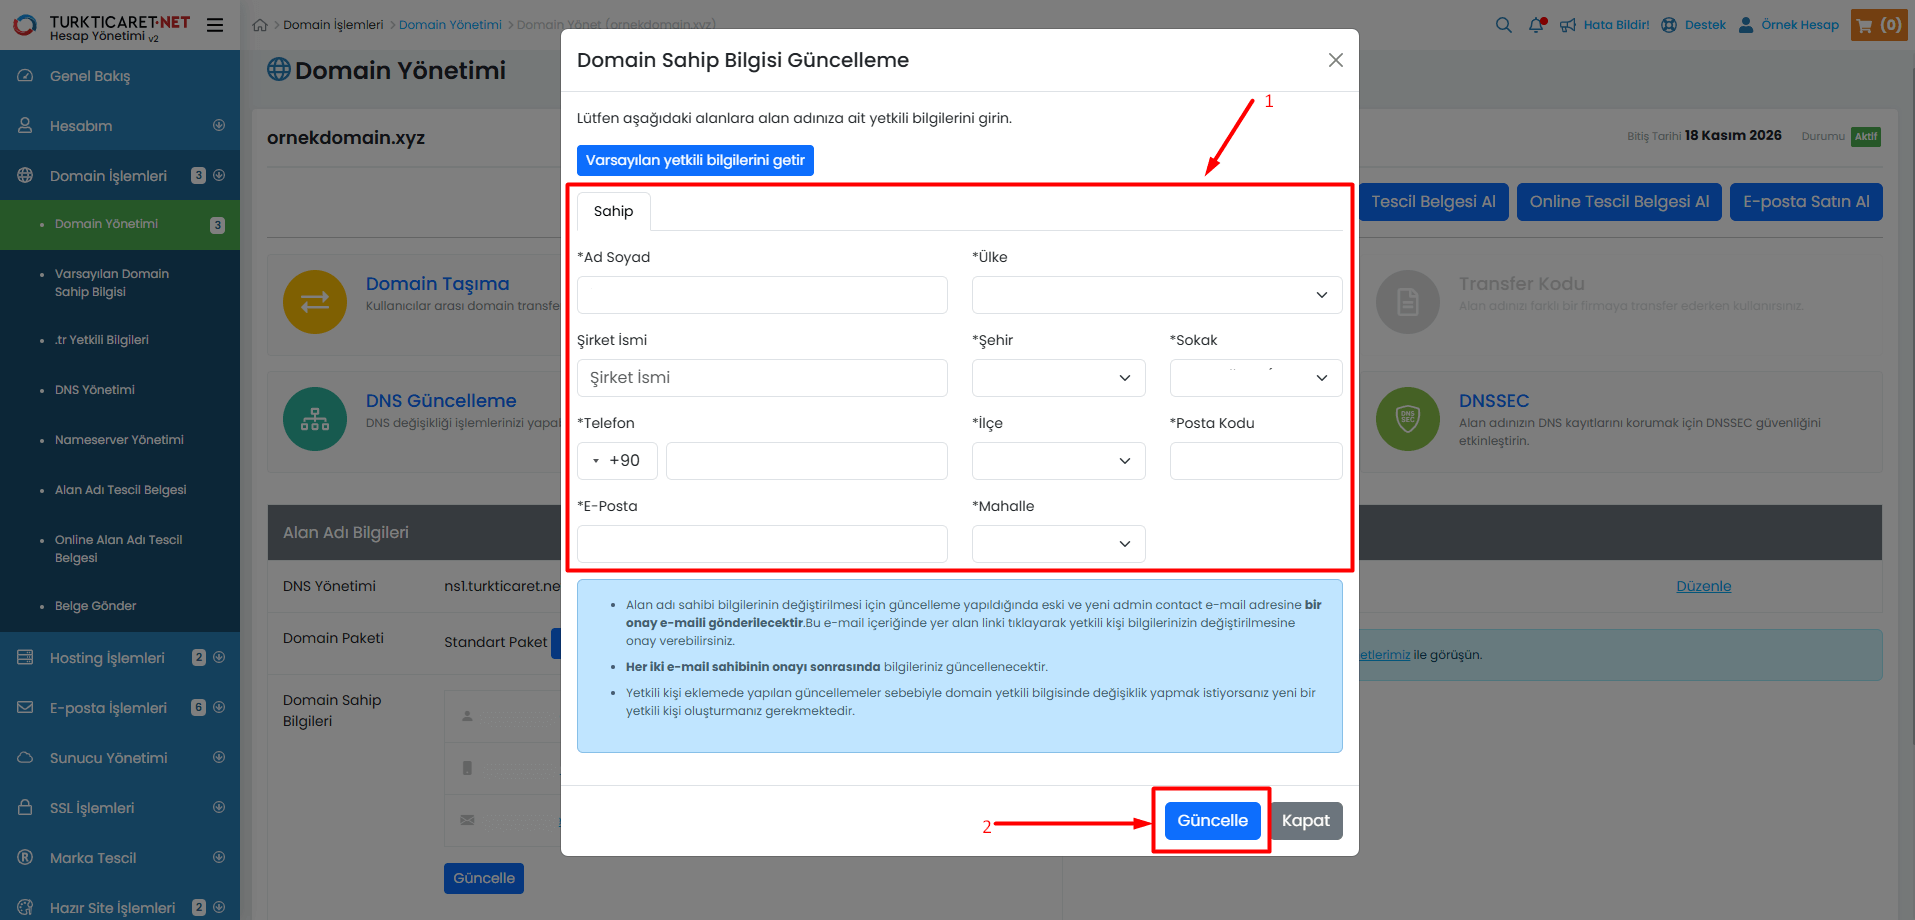This screenshot has width=1915, height=920.
Task: Expand the Ülke country dropdown
Action: coord(1156,295)
